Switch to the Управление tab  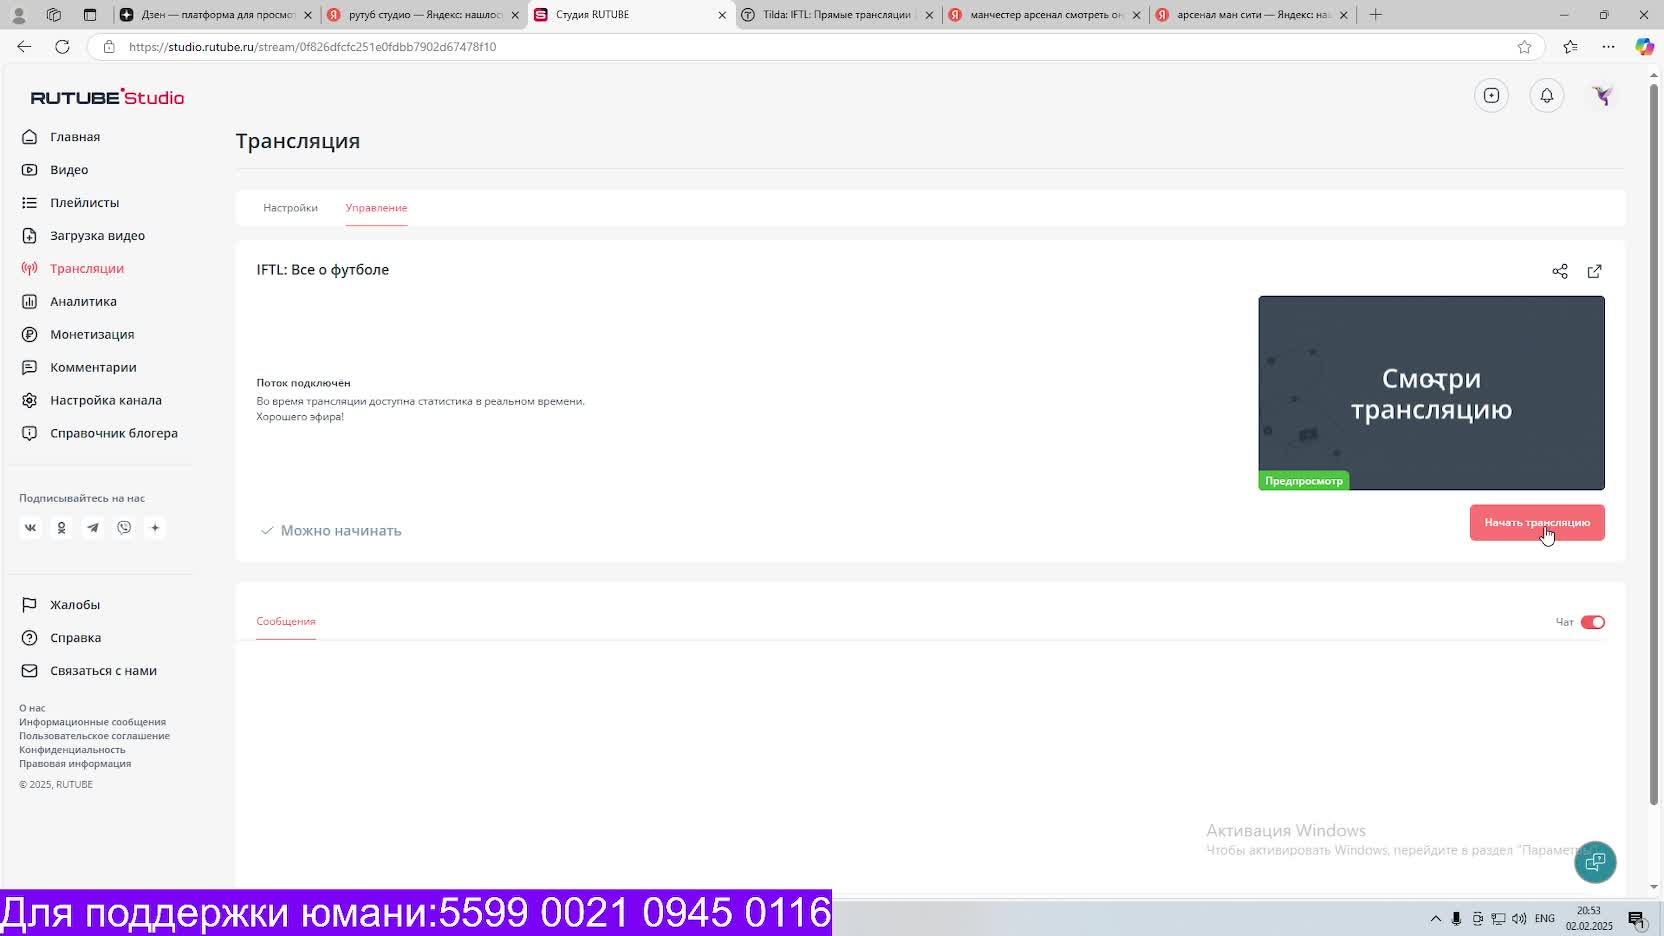point(376,208)
